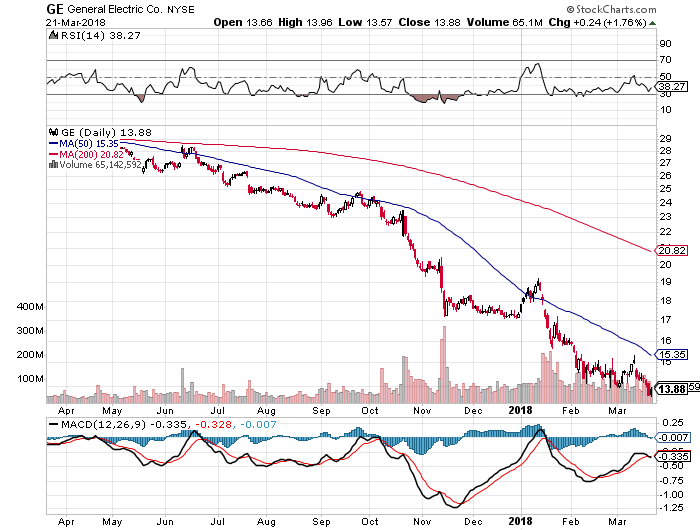Click the -1.25 level on the MACD axis
Viewport: 700px width, 530px height.
click(671, 508)
